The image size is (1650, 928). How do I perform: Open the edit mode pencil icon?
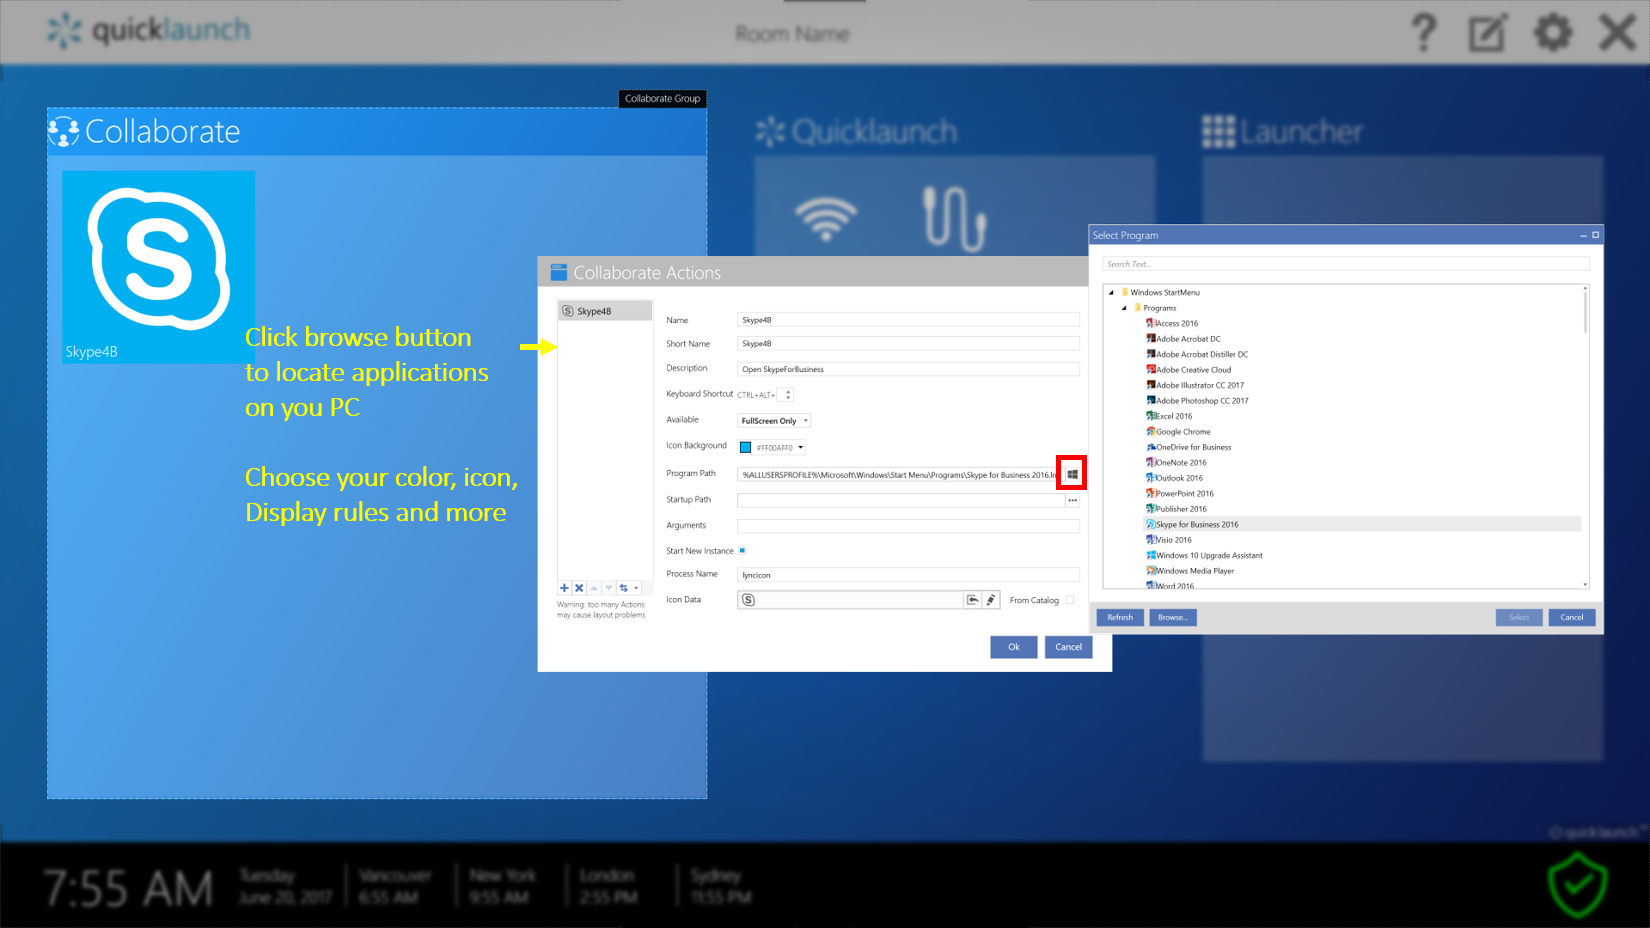1487,33
